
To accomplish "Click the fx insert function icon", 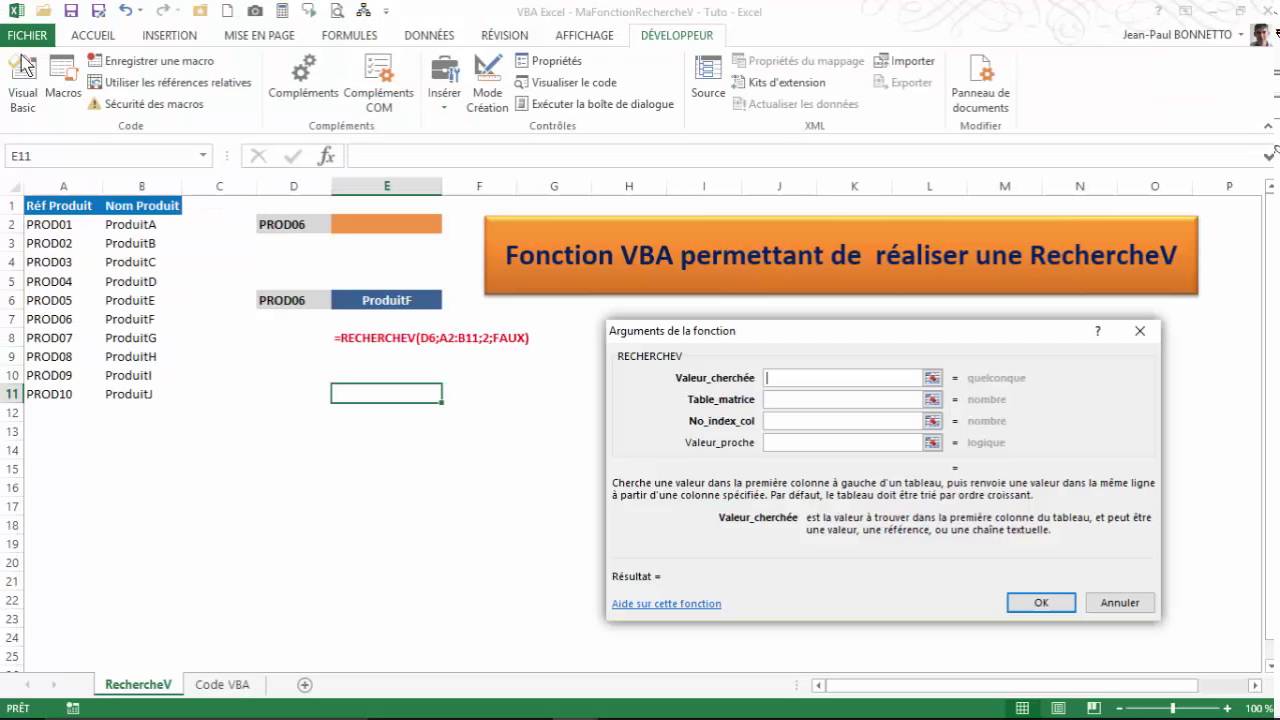I will (x=326, y=156).
